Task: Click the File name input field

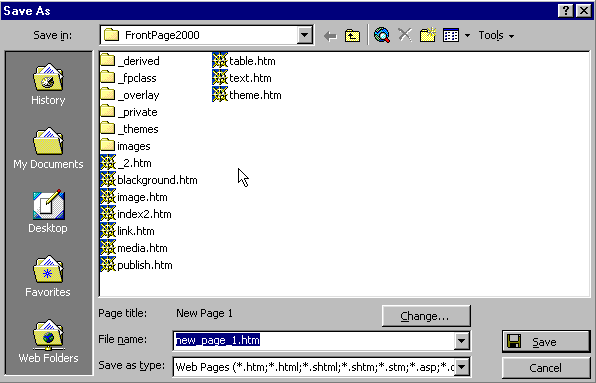Action: 314,340
